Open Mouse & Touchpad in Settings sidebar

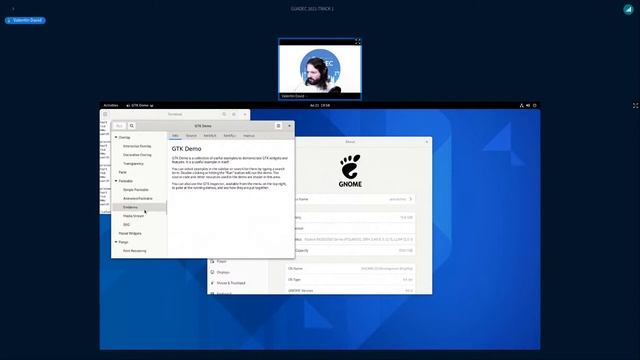pos(238,283)
